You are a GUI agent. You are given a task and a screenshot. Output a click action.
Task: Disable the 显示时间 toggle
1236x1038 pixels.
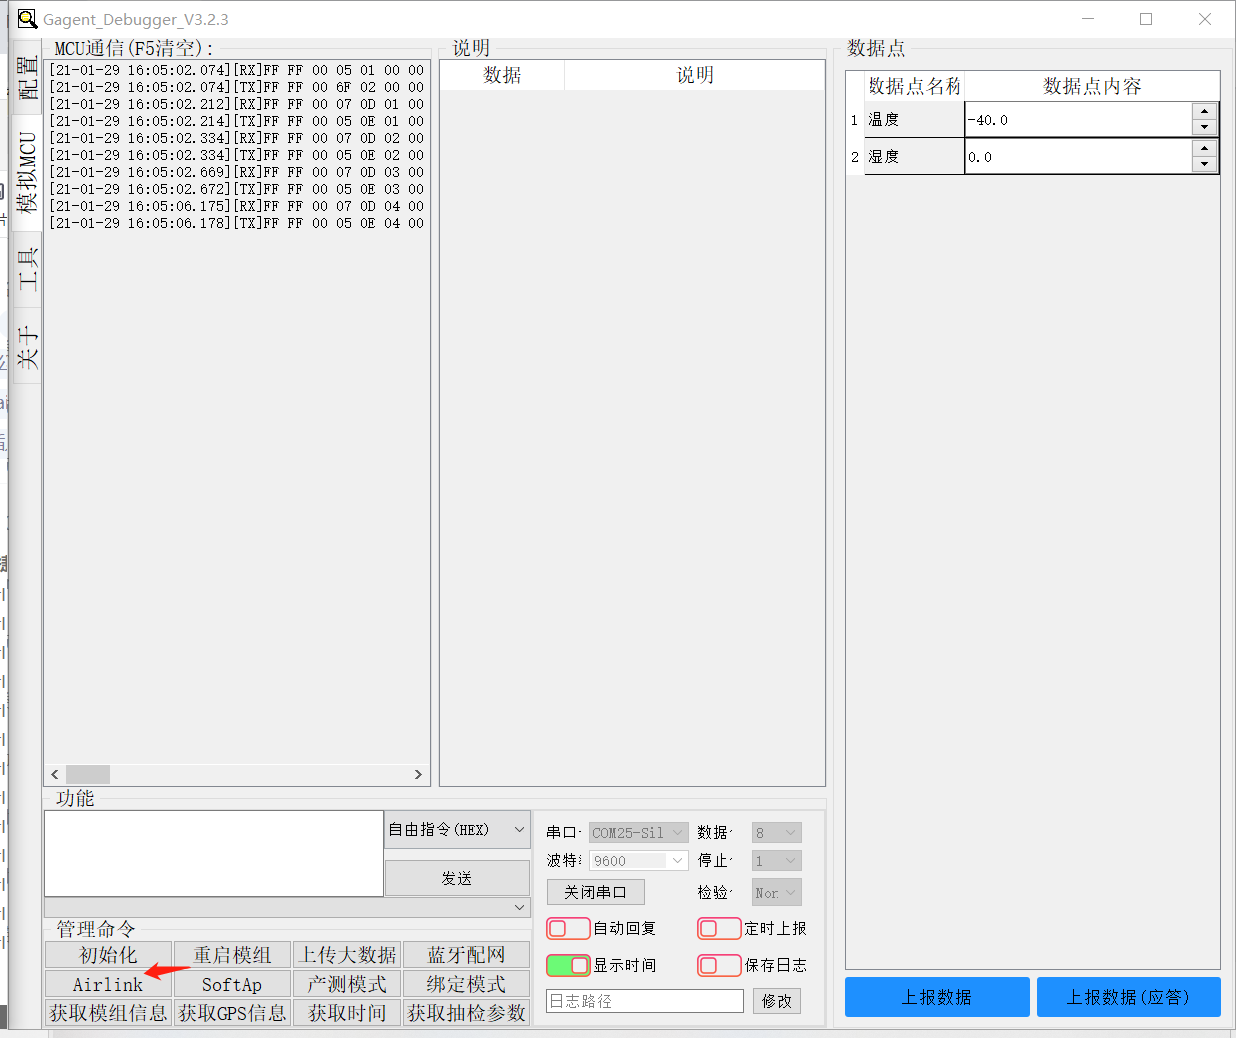[x=570, y=965]
